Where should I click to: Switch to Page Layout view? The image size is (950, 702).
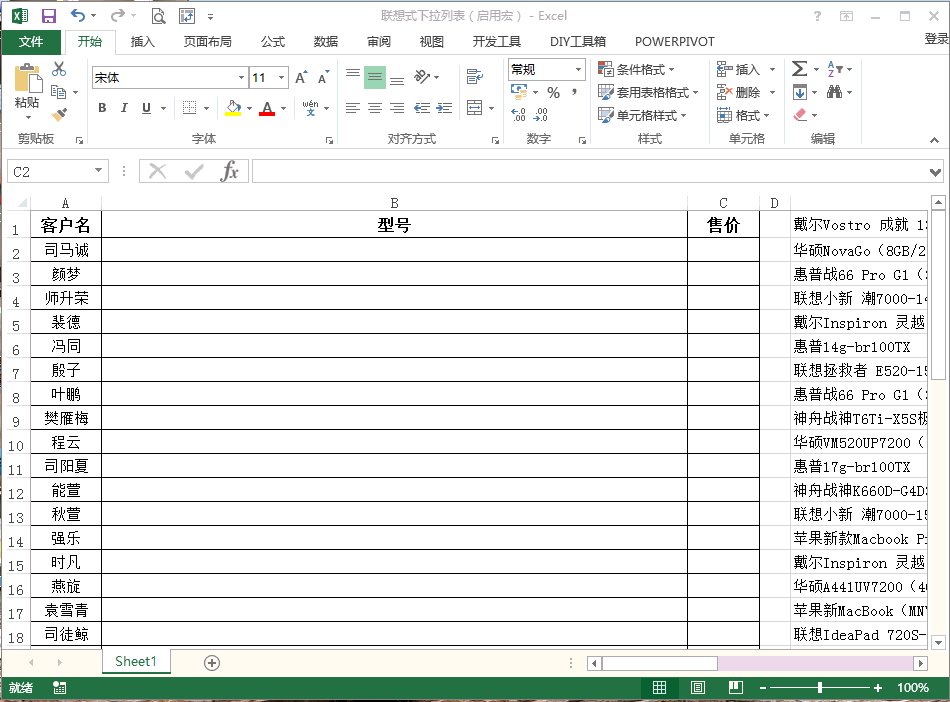697,687
